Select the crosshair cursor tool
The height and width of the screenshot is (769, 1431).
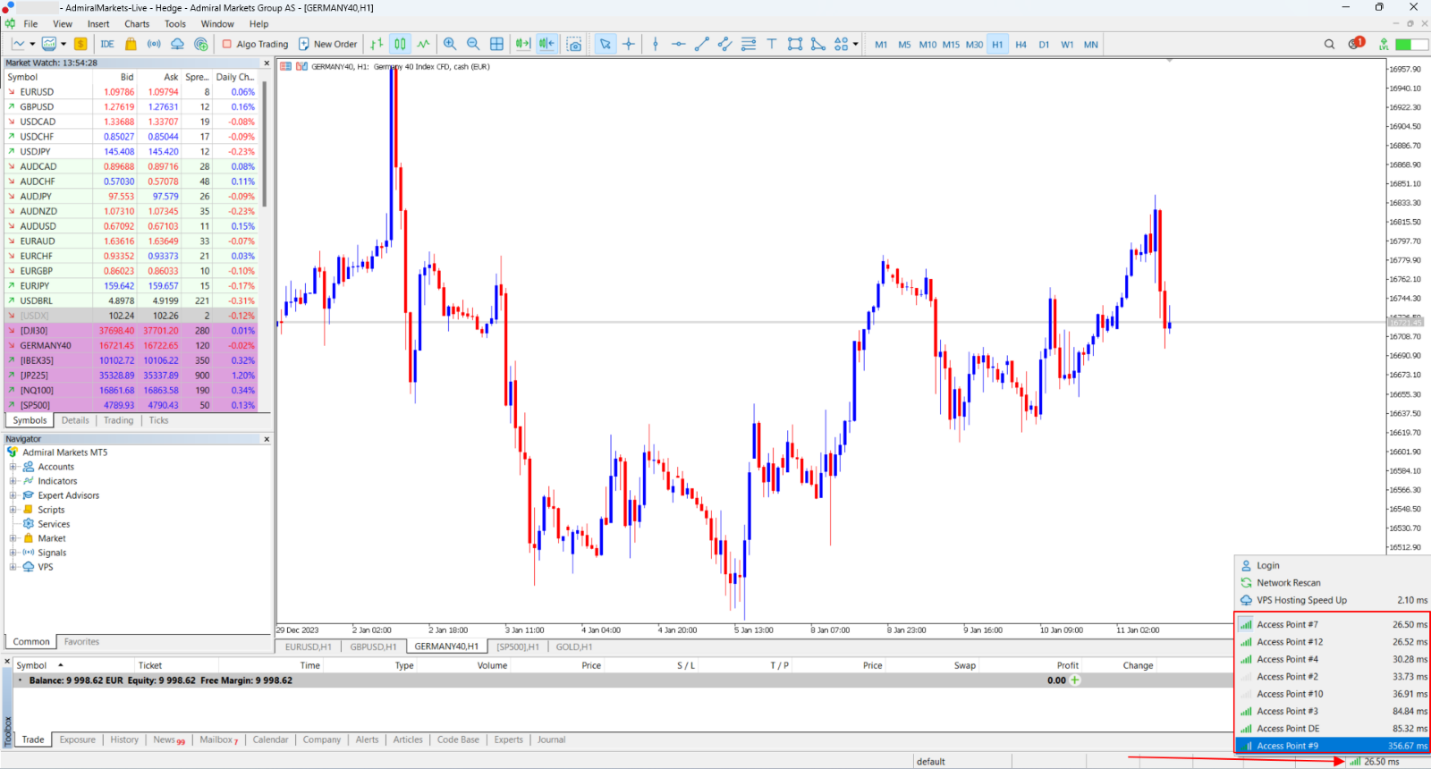628,44
